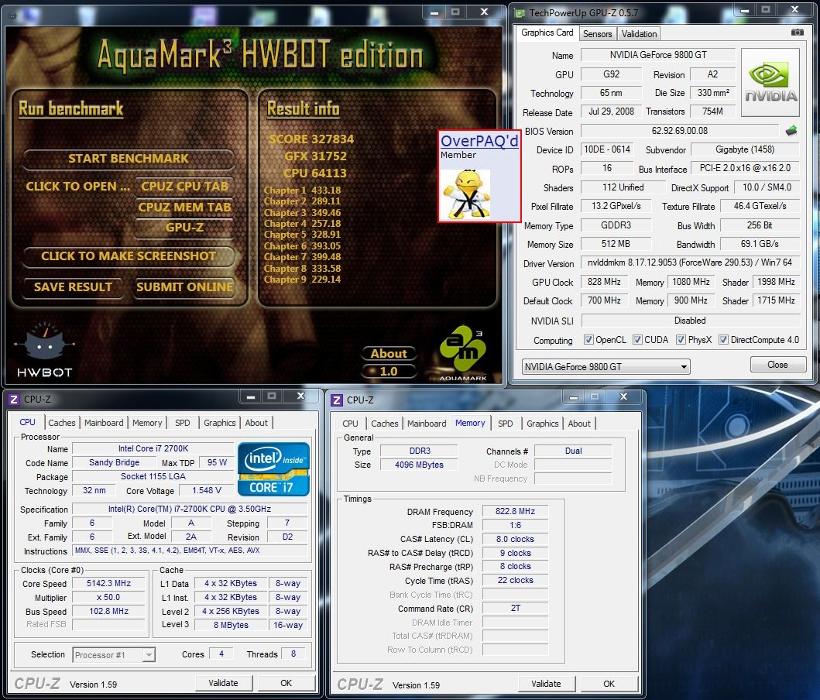Open SPD tab in left CPU-Z window

[x=183, y=423]
